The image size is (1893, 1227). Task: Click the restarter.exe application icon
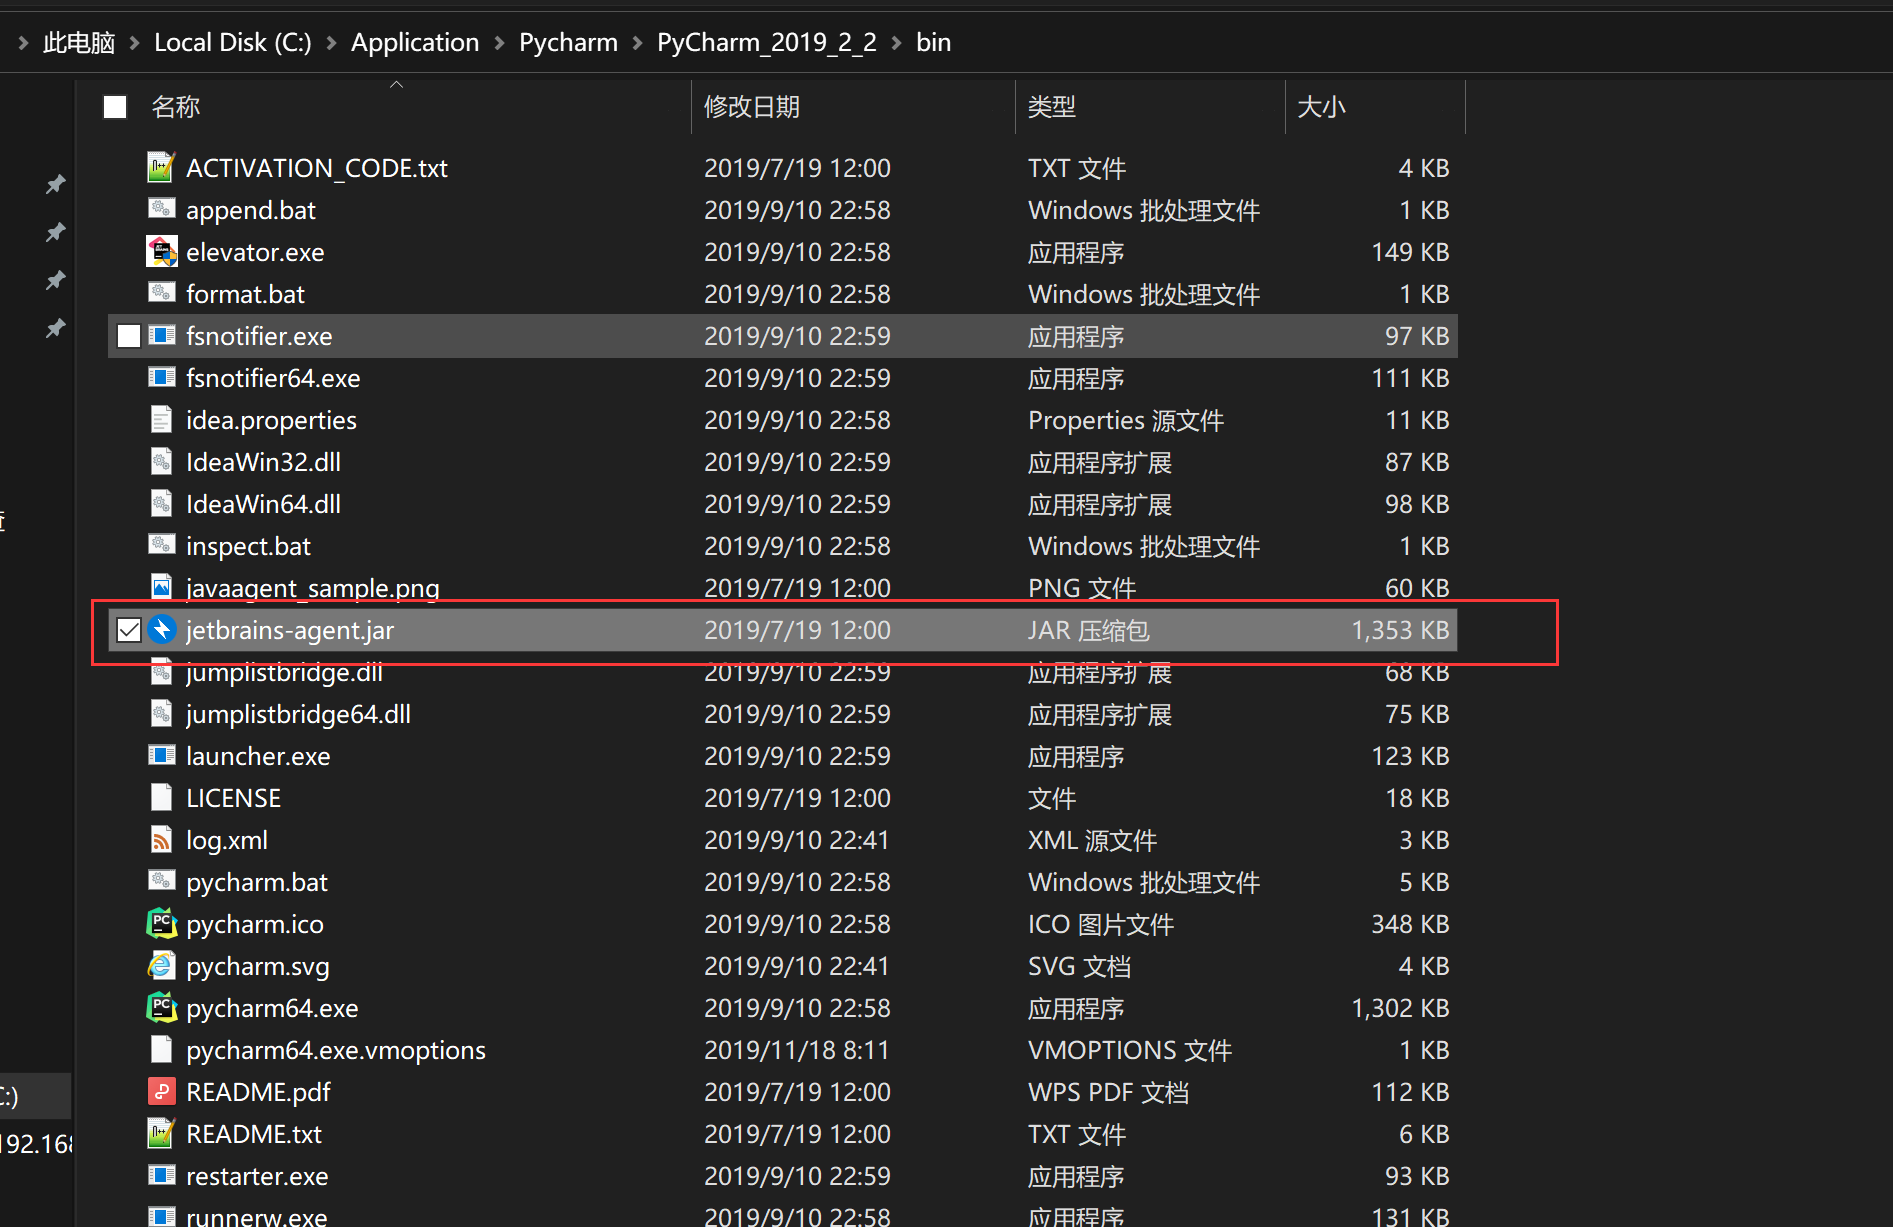[x=161, y=1175]
